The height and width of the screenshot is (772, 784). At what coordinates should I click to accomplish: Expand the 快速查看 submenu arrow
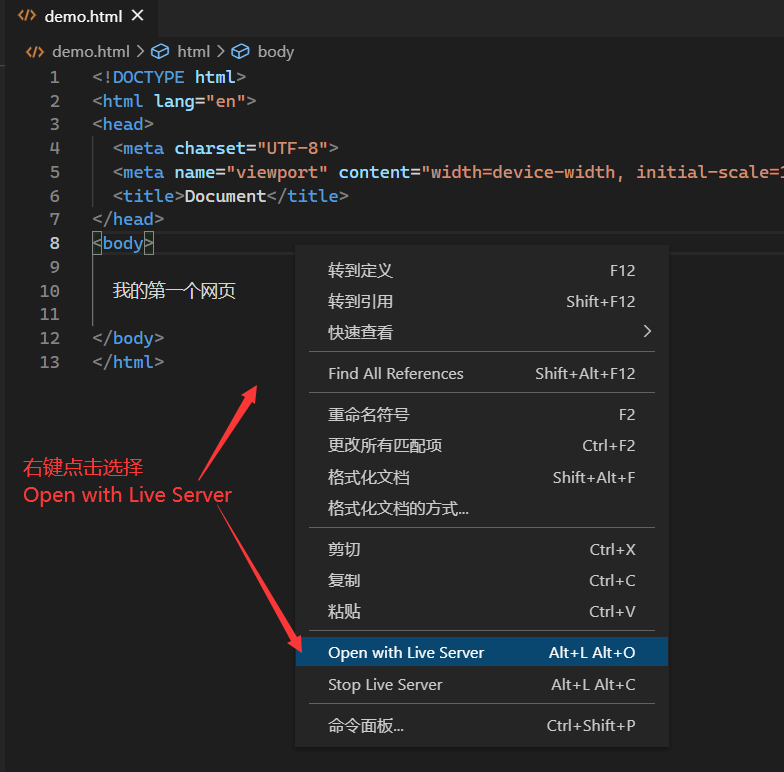646,331
